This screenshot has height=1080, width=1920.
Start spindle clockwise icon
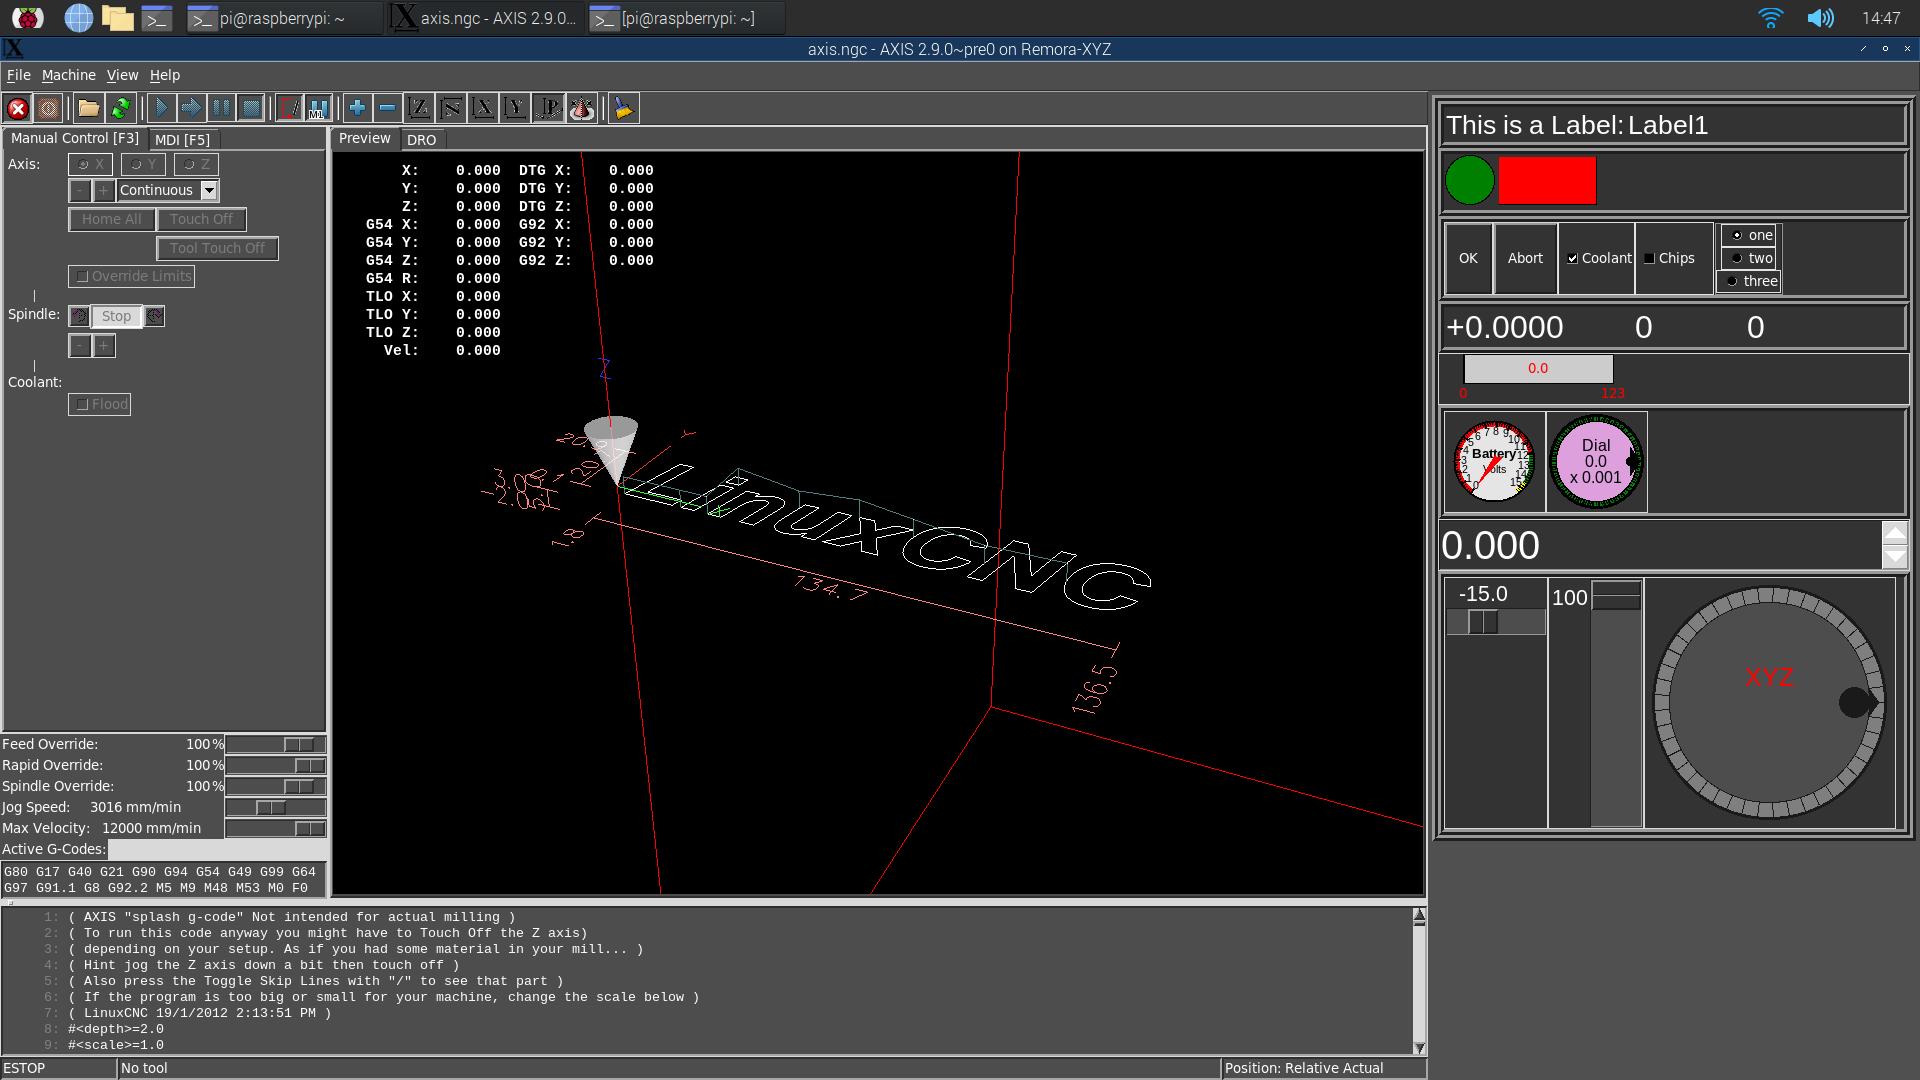click(x=155, y=316)
